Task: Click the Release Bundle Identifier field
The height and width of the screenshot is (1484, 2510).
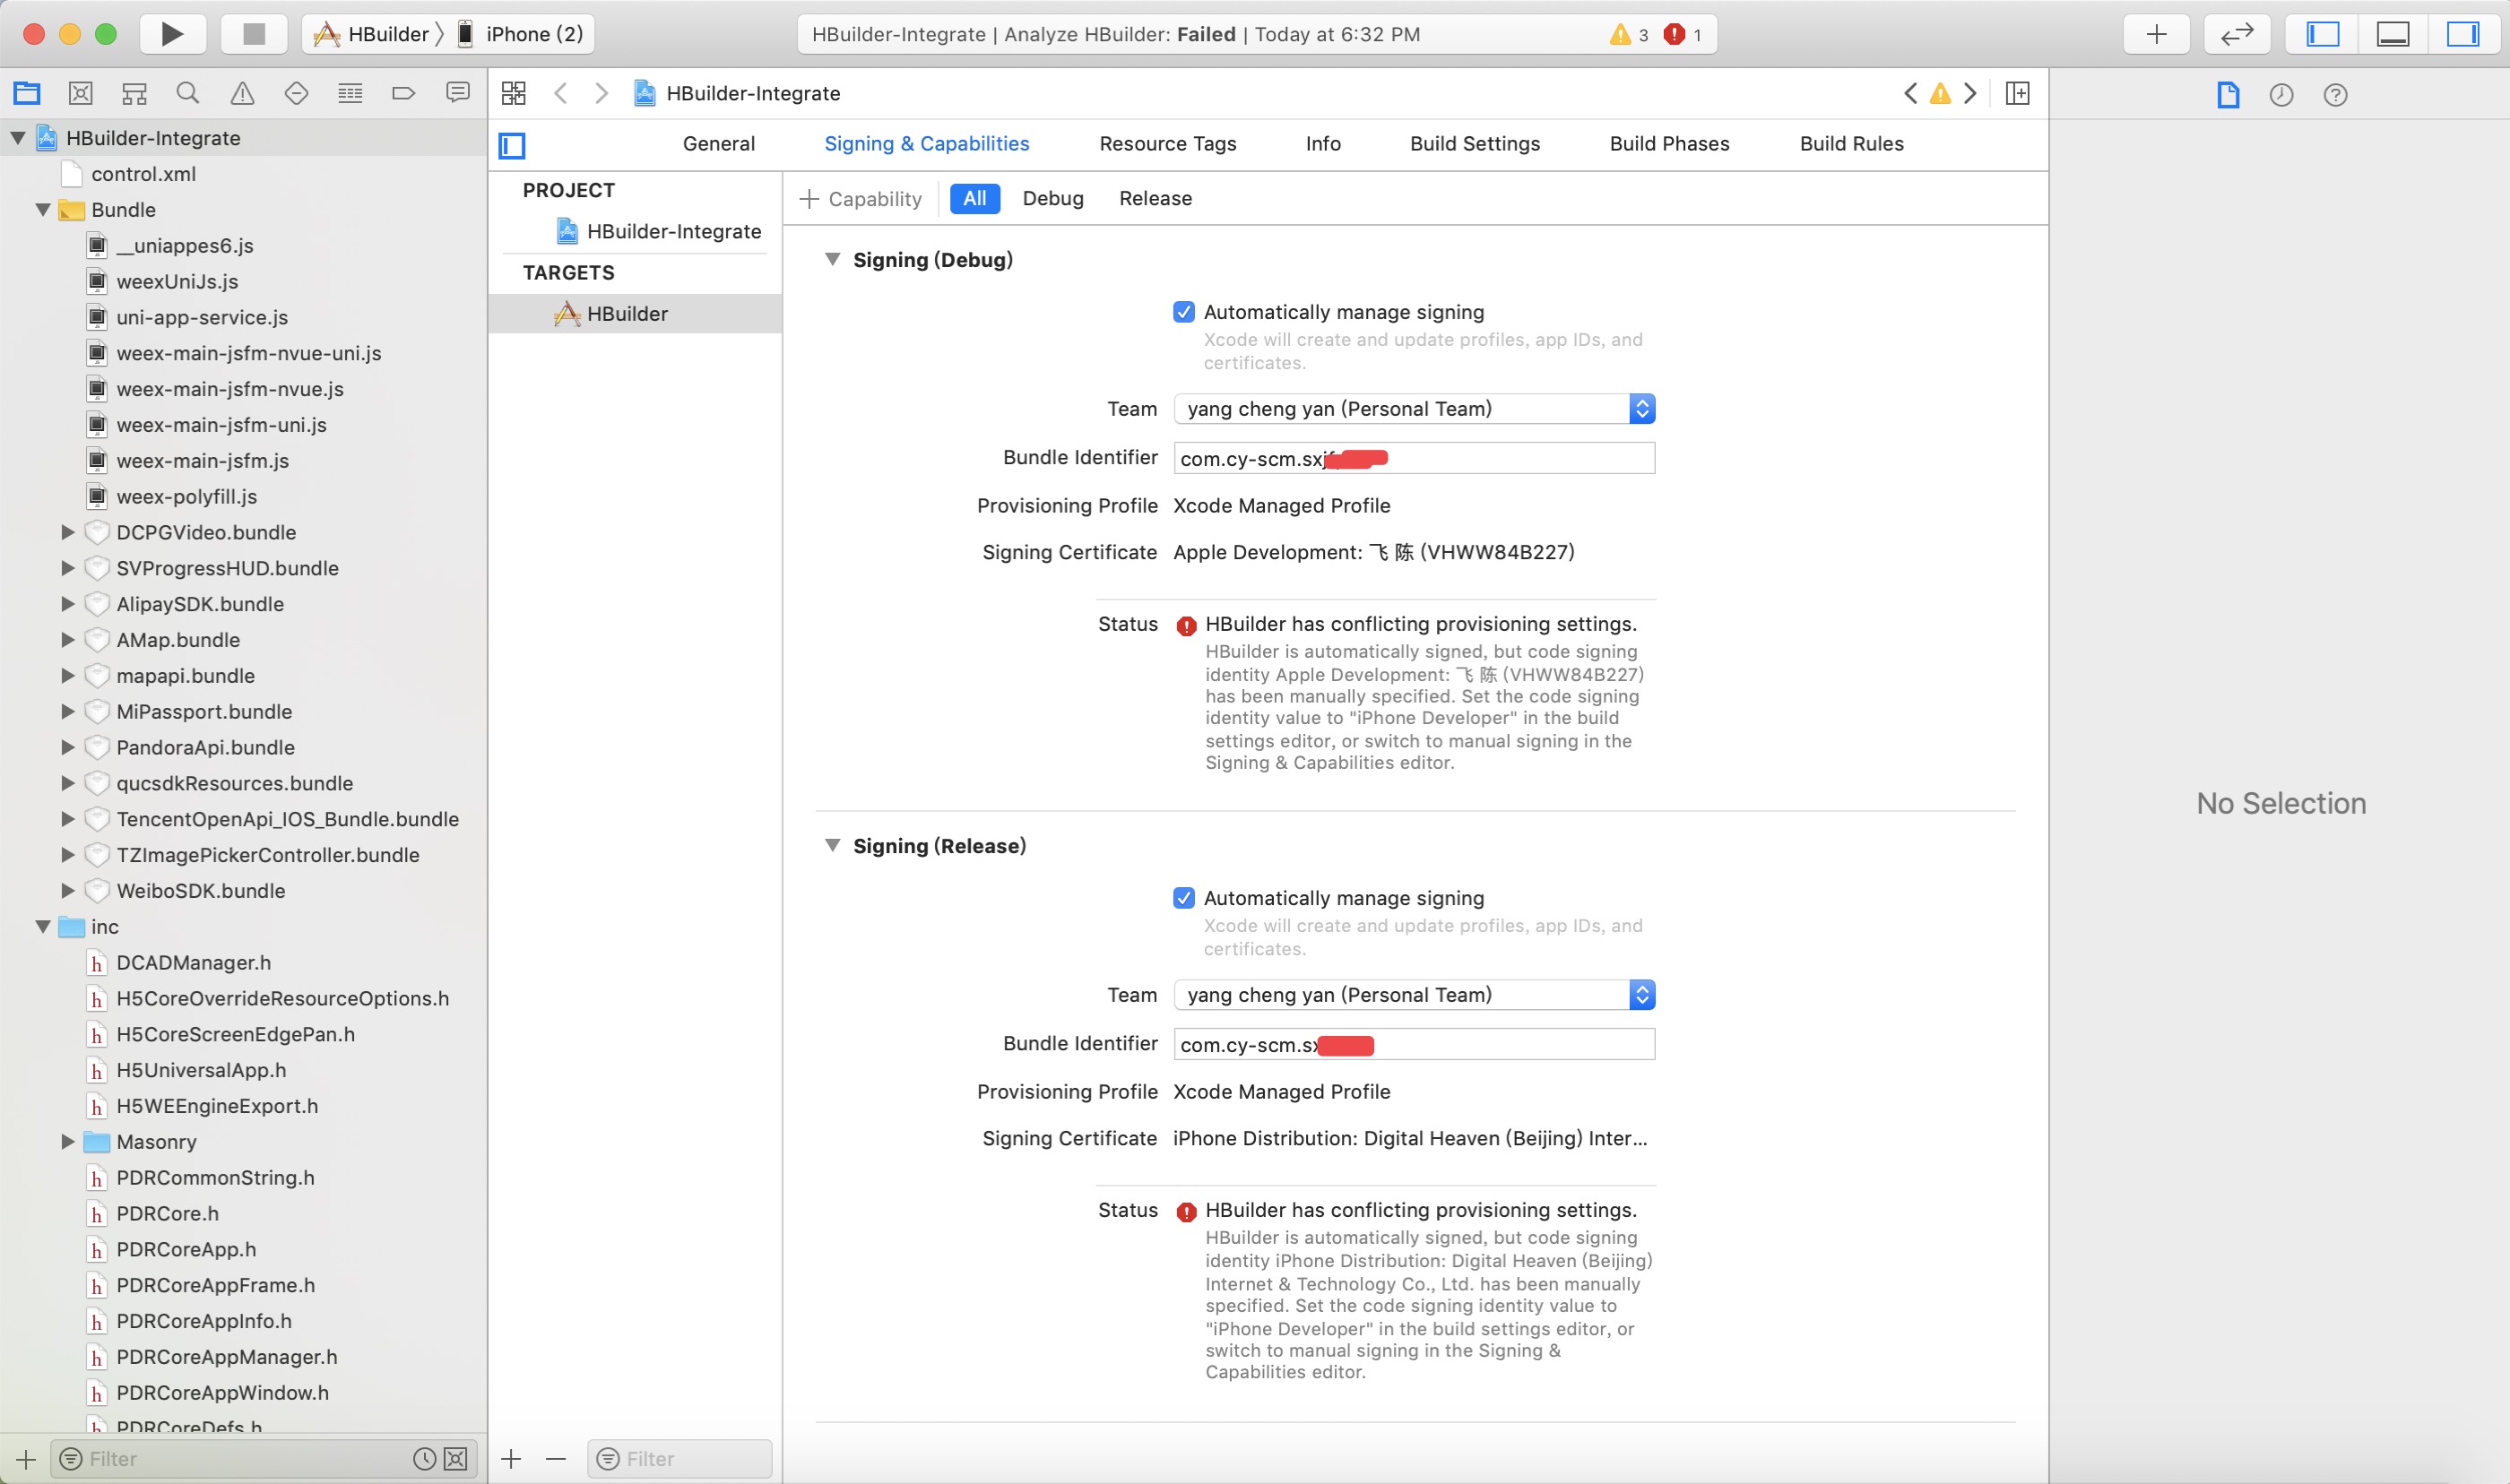Action: (x=1414, y=1044)
